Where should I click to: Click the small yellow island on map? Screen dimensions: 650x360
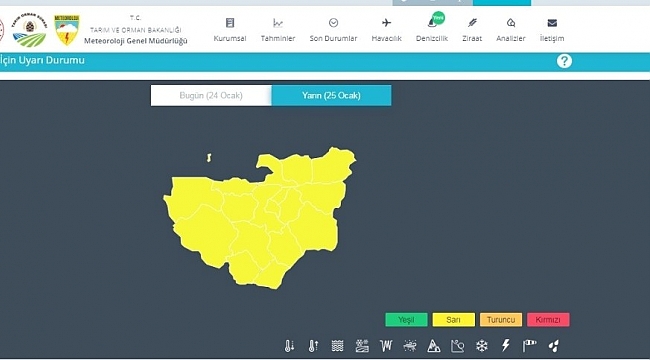(209, 158)
